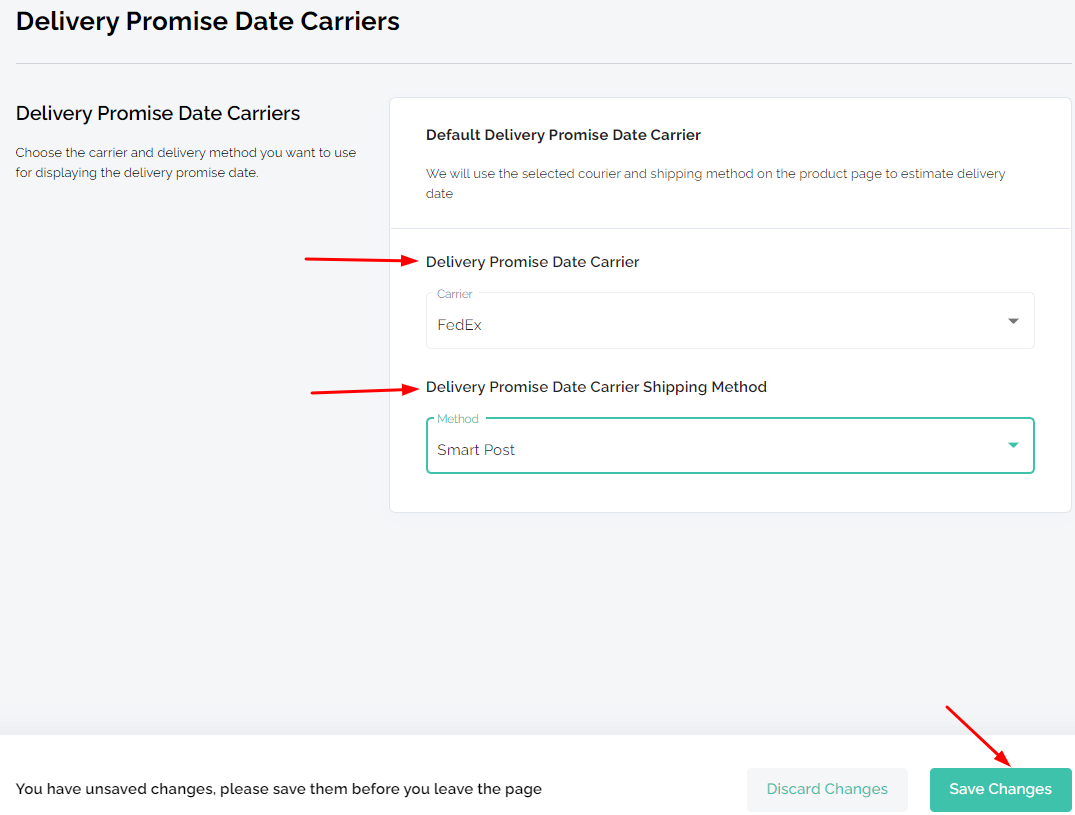1075x815 pixels.
Task: Click the small Carrier field label
Action: coord(455,294)
